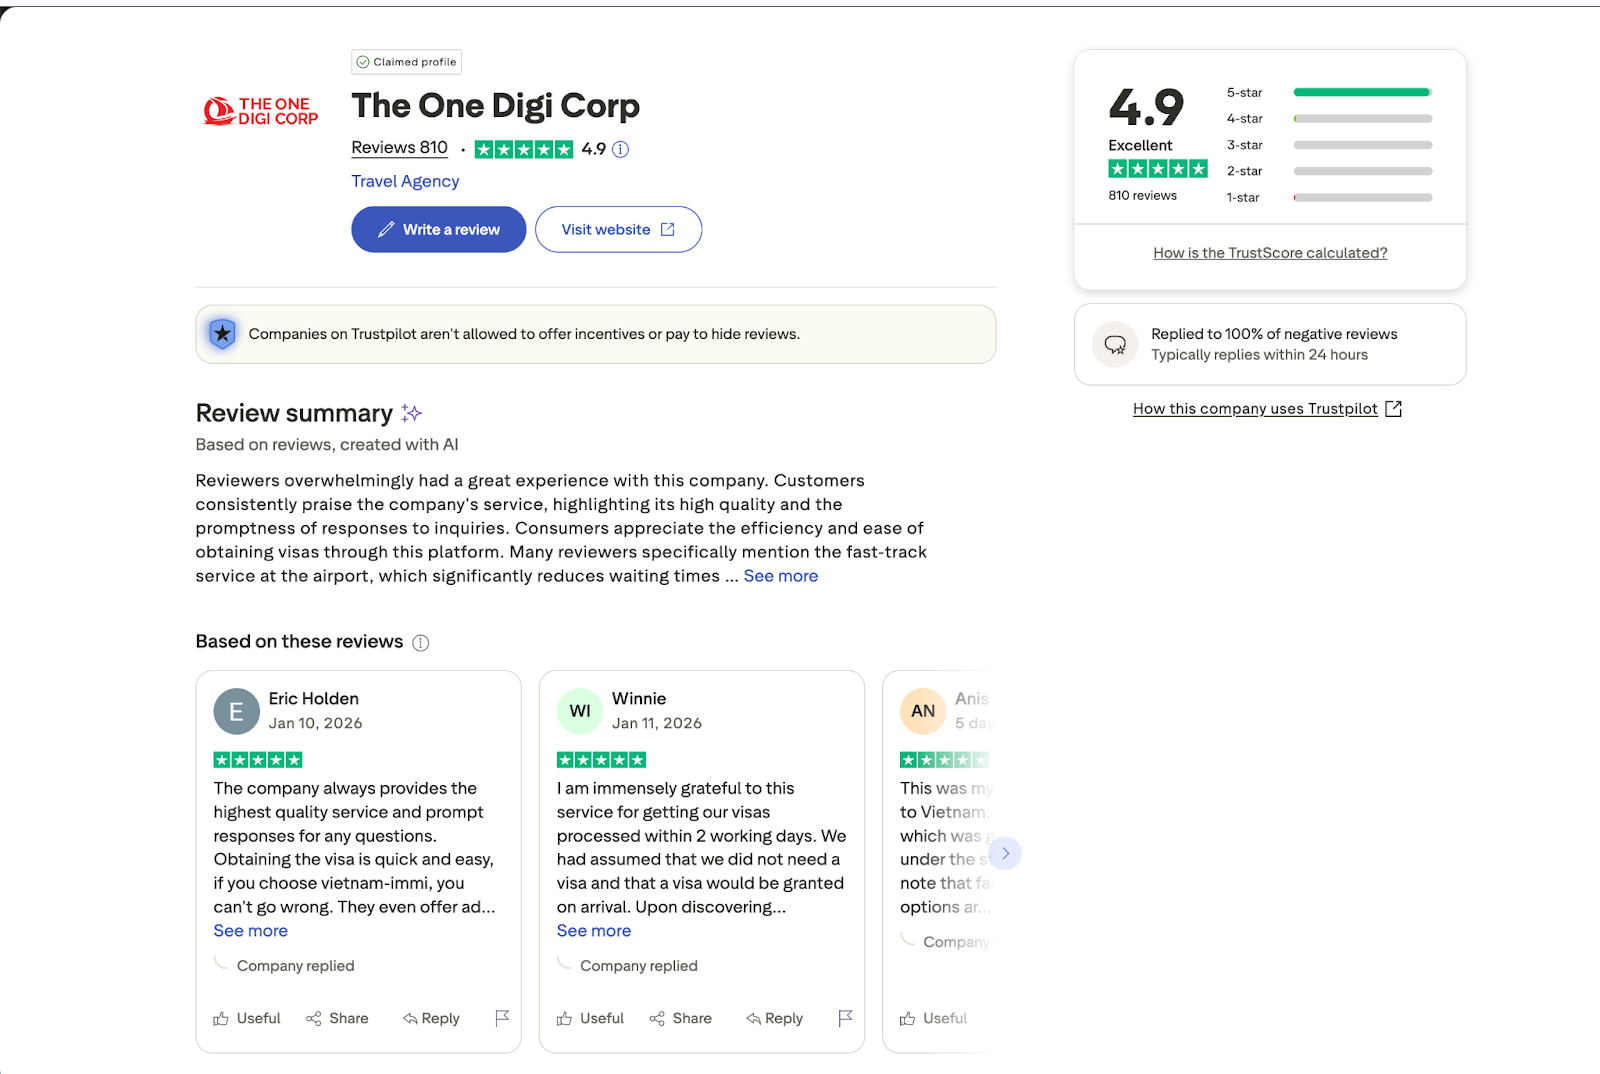This screenshot has height=1074, width=1600.
Task: Click The One Digi Corp logo
Action: pyautogui.click(x=261, y=111)
